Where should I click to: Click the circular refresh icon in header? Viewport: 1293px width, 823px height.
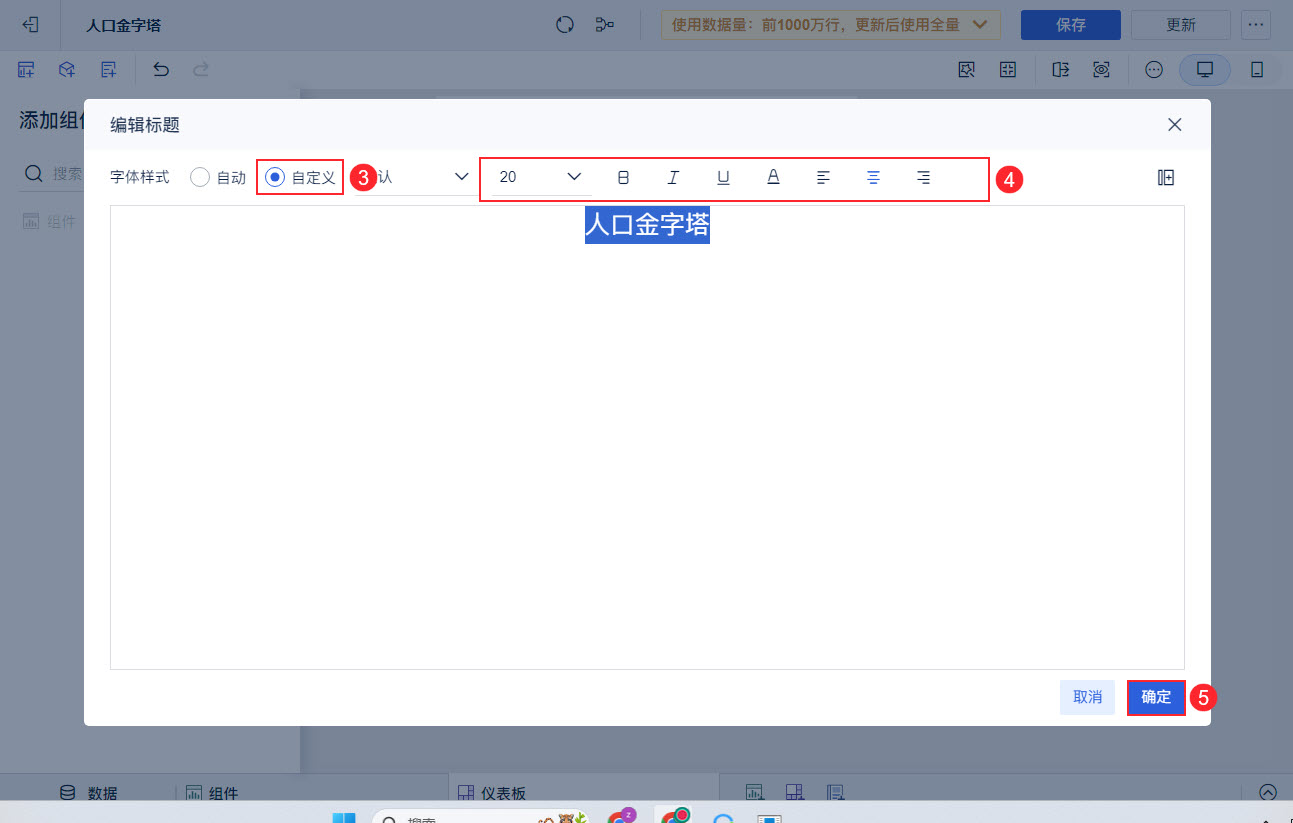[x=565, y=25]
